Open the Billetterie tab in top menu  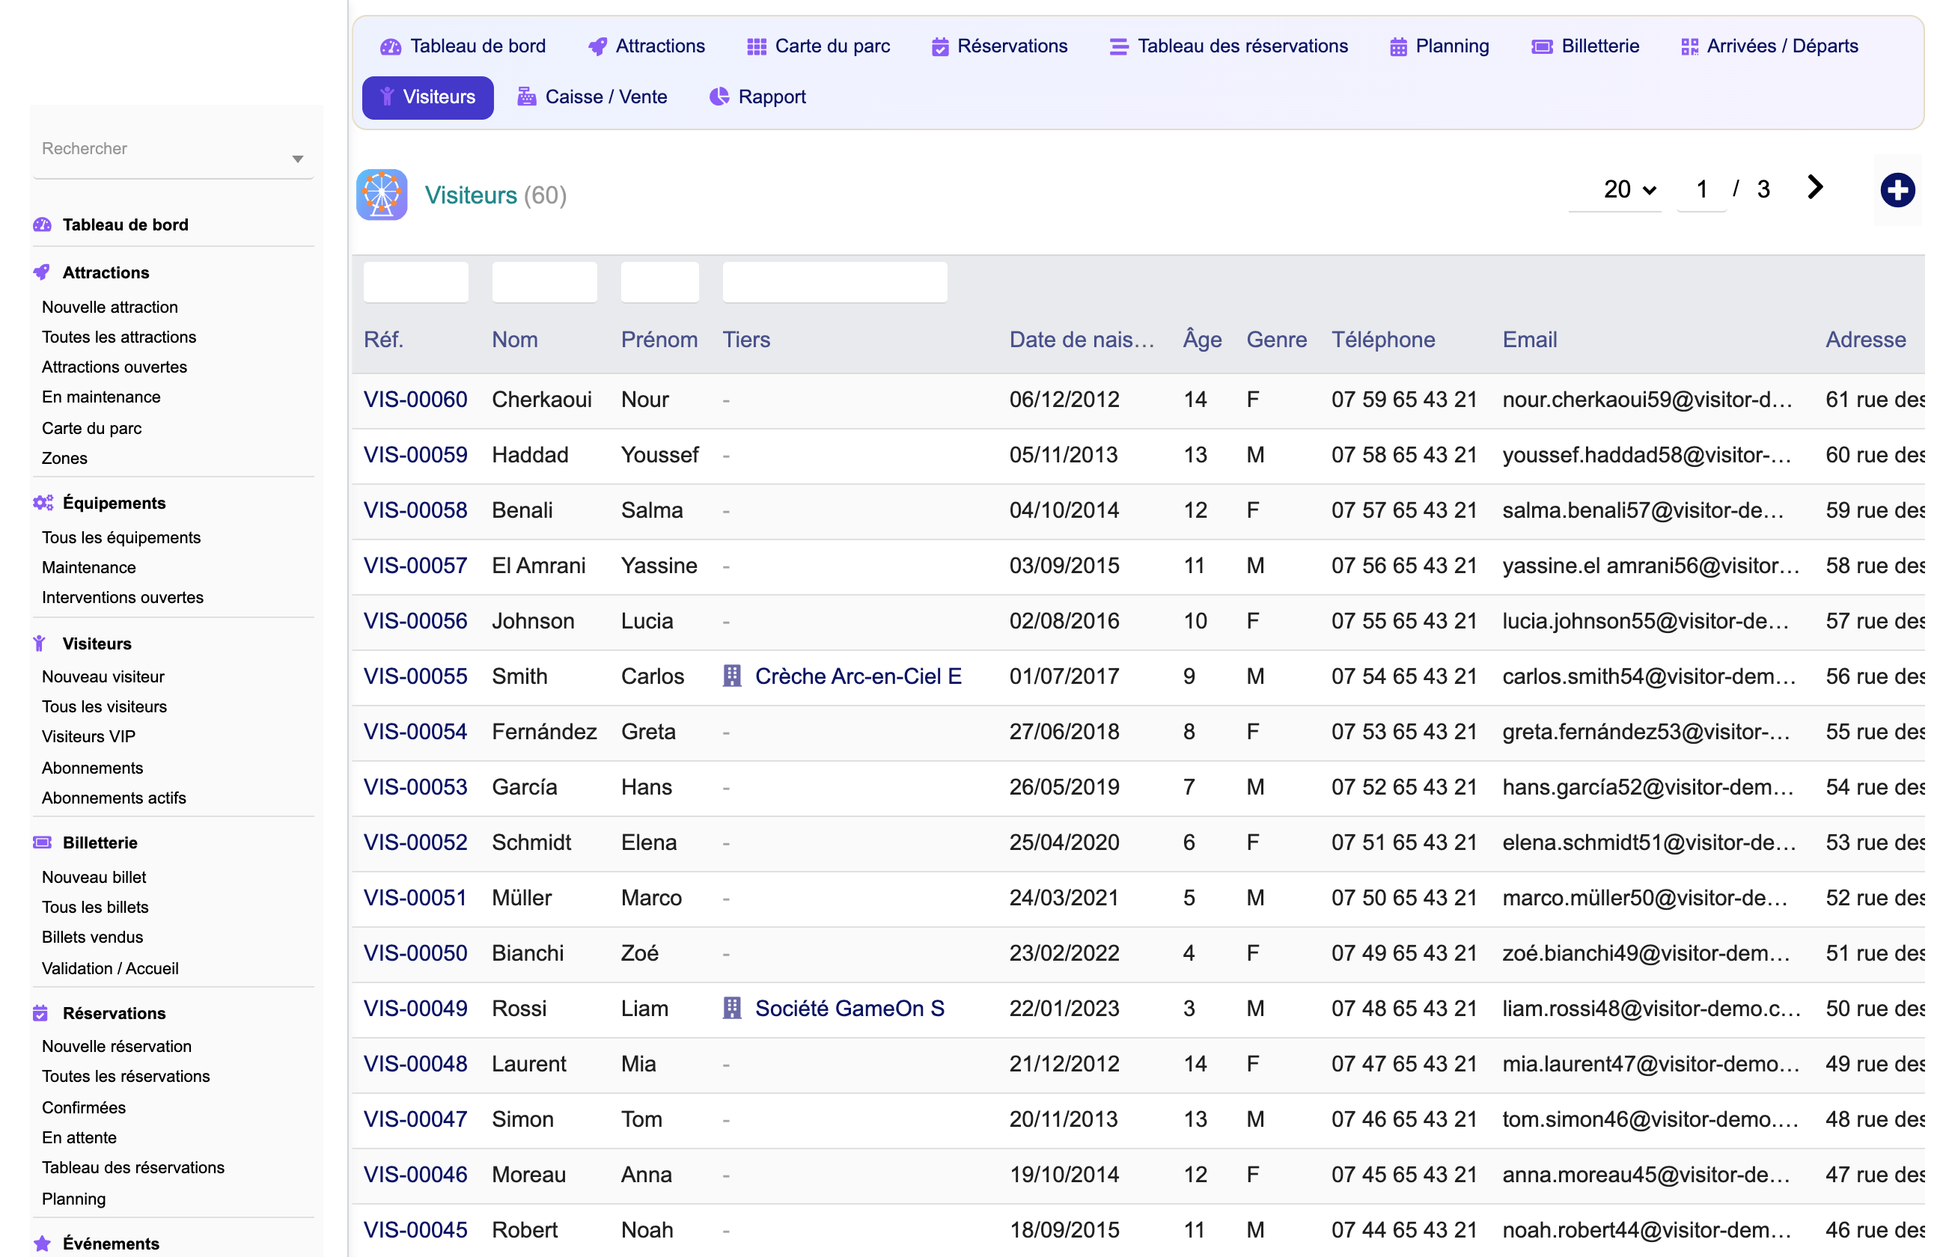pyautogui.click(x=1585, y=46)
